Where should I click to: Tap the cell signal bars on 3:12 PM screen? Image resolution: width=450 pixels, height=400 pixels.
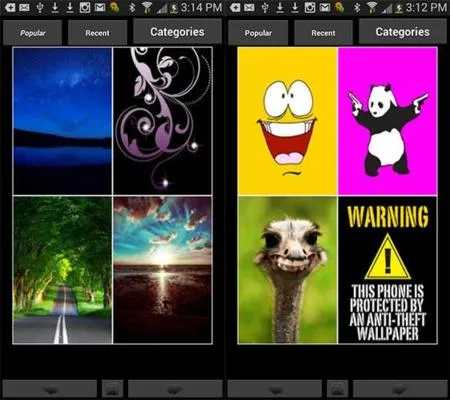[x=387, y=8]
